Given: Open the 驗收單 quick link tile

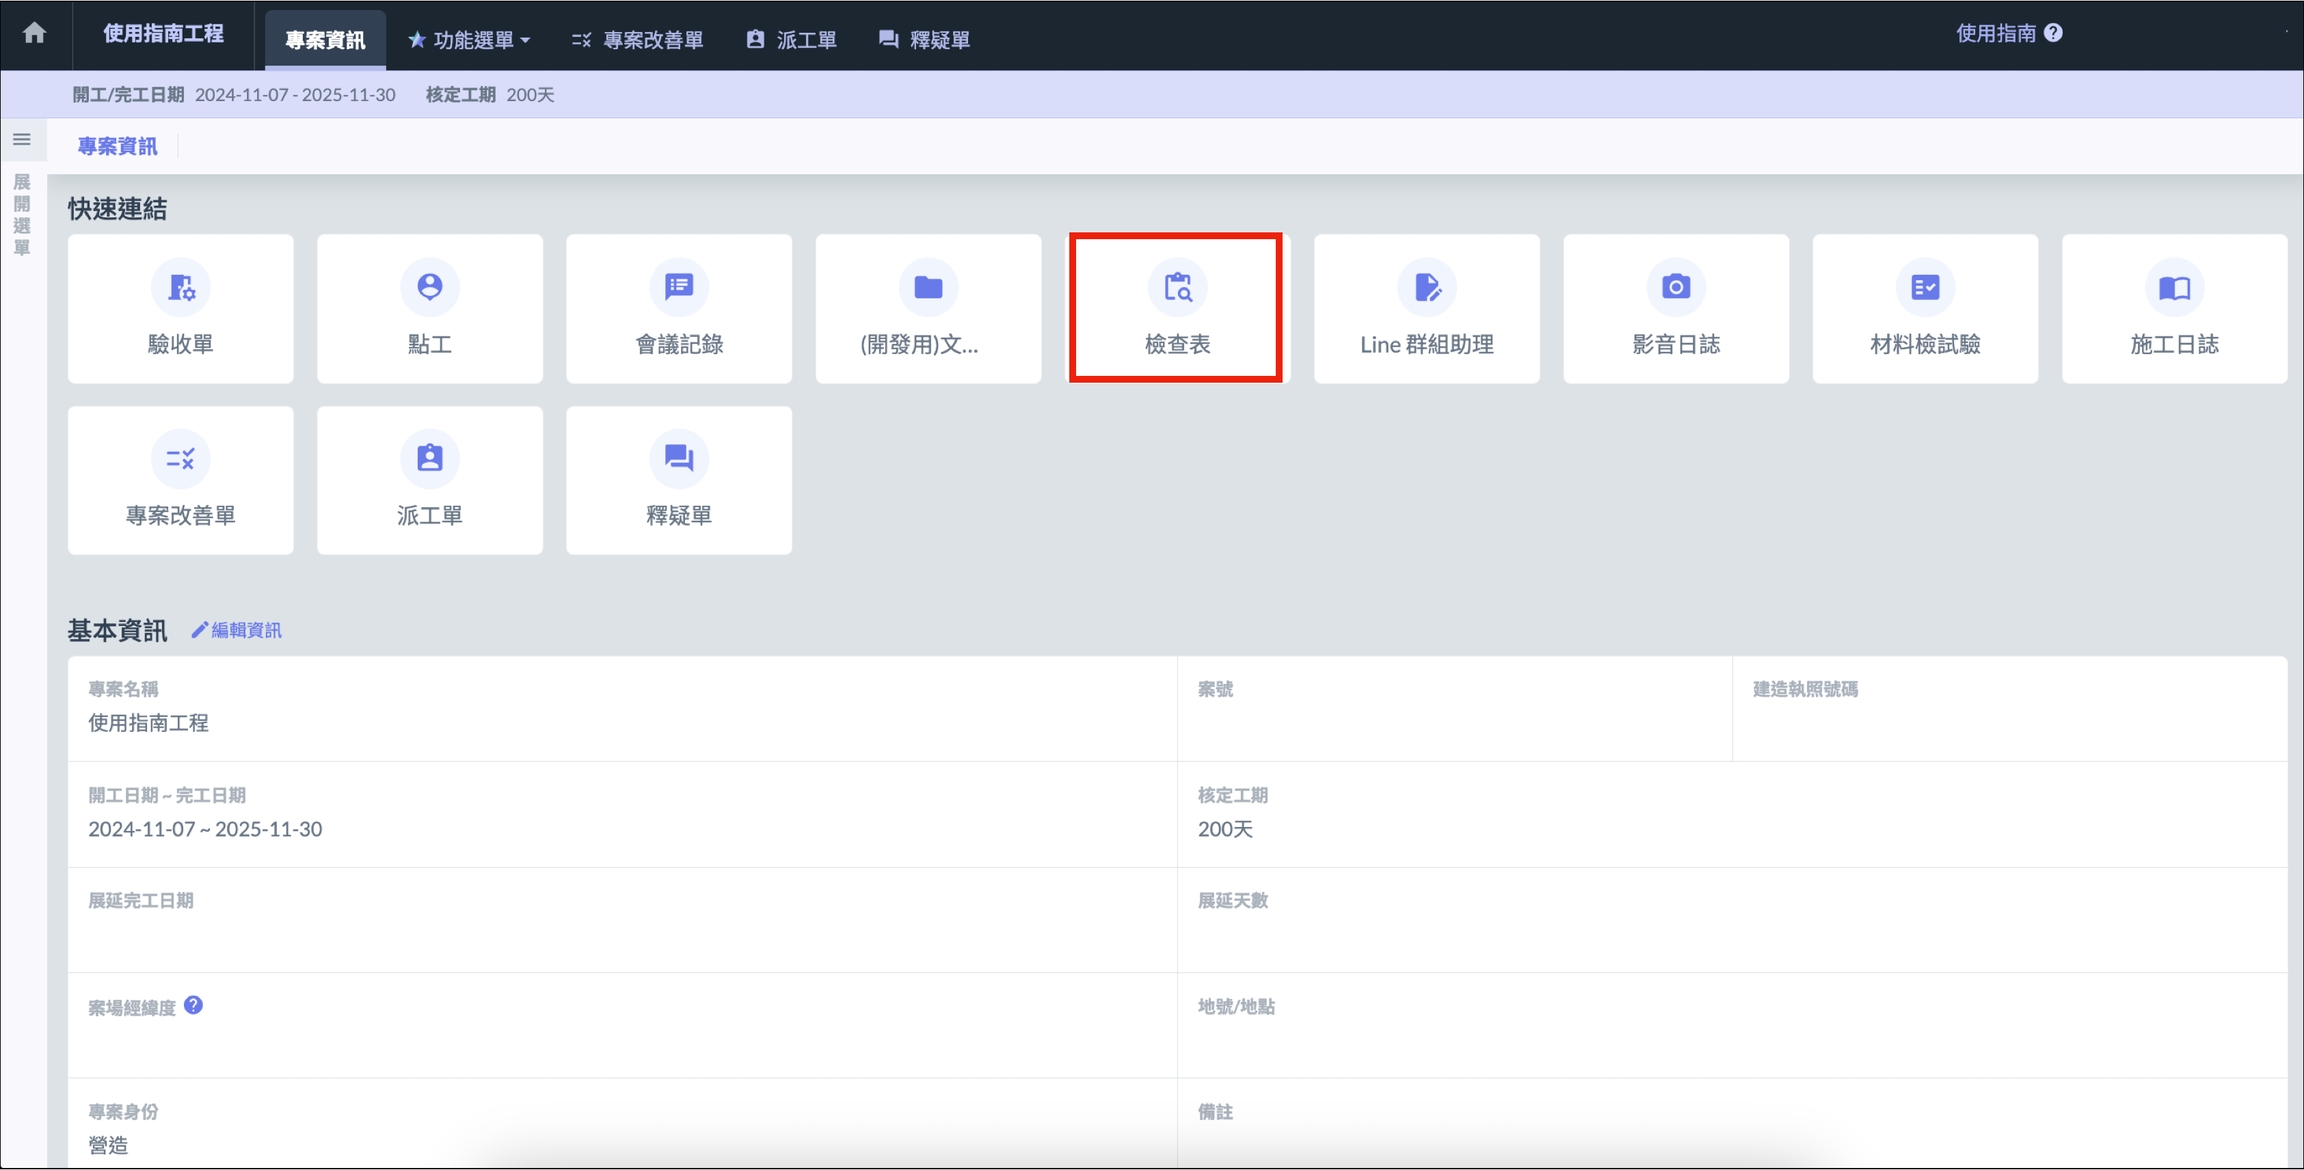Looking at the screenshot, I should (x=180, y=309).
